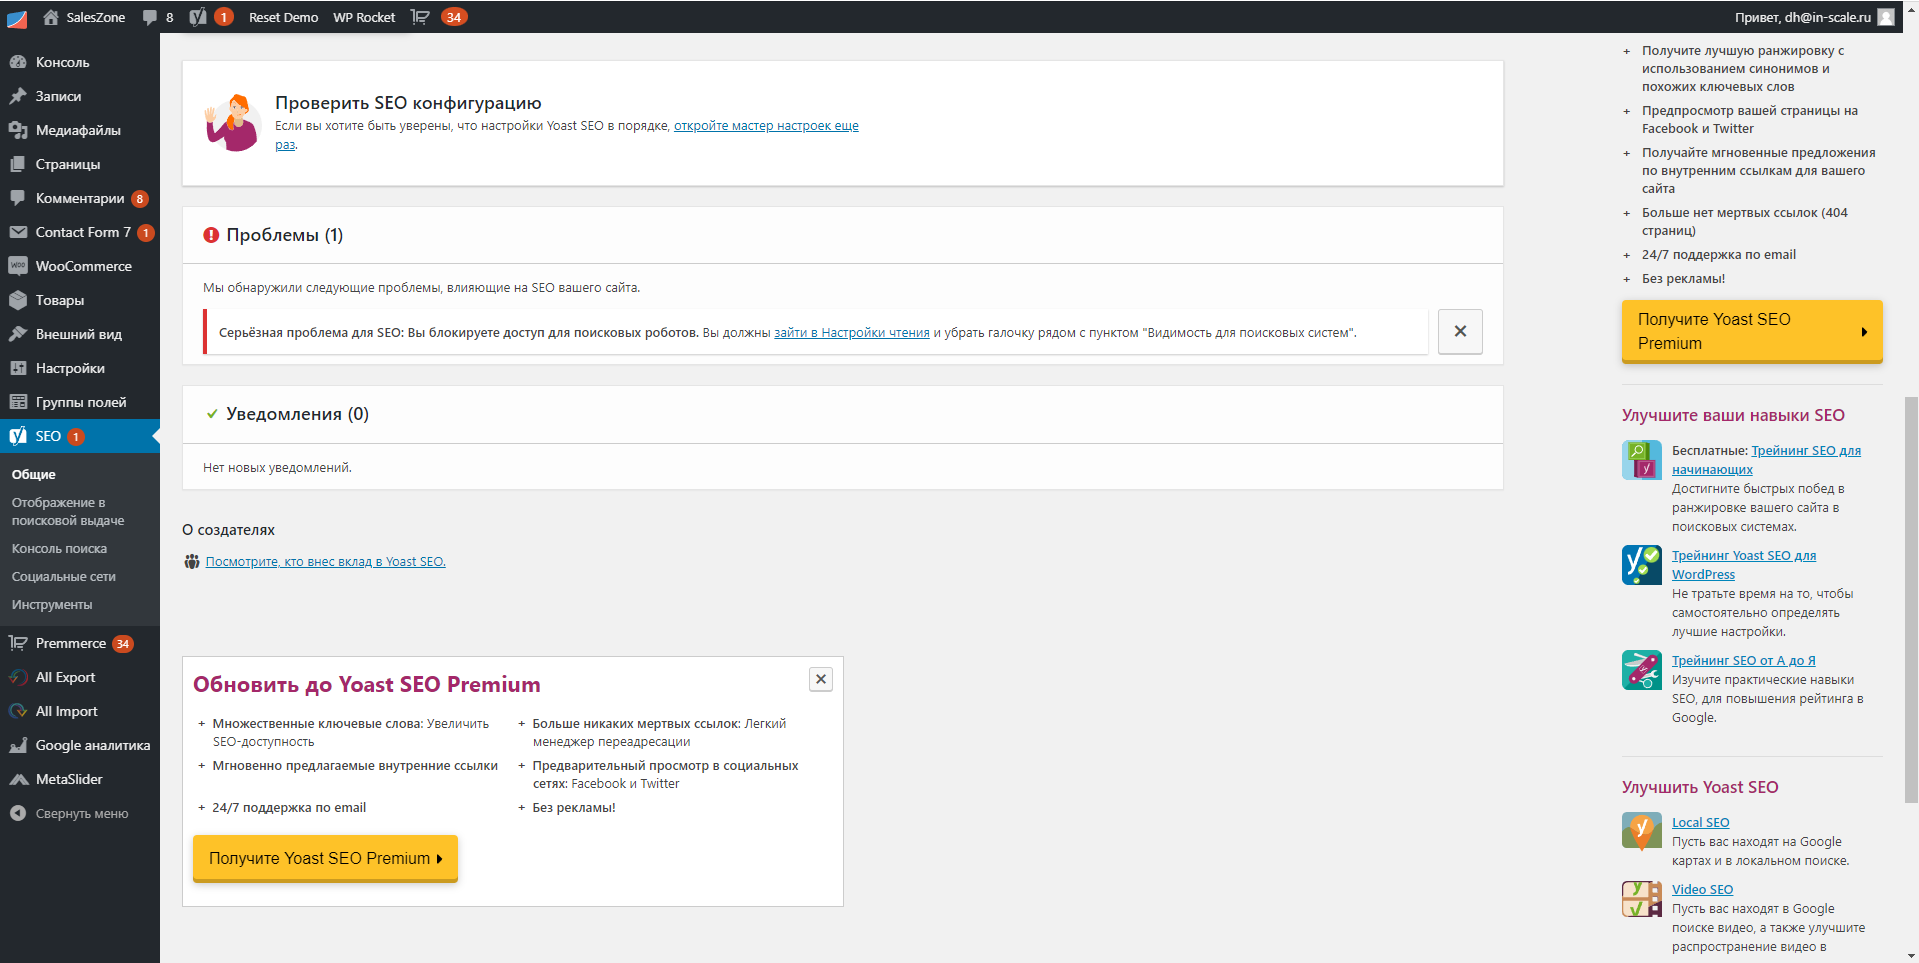1919x963 pixels.
Task: Click the red Проблемы warning icon
Action: pos(211,235)
